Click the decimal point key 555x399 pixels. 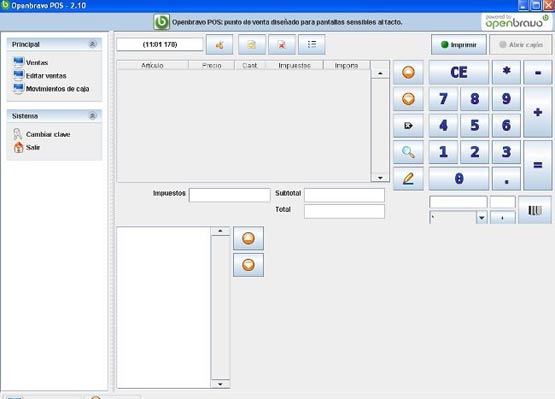point(507,178)
